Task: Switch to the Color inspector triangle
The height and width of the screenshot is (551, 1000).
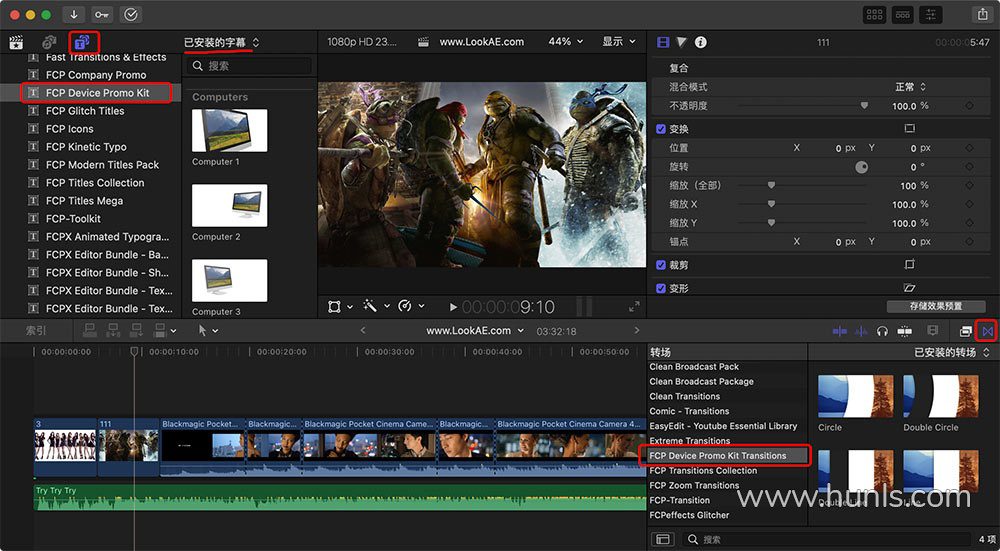Action: [x=682, y=42]
